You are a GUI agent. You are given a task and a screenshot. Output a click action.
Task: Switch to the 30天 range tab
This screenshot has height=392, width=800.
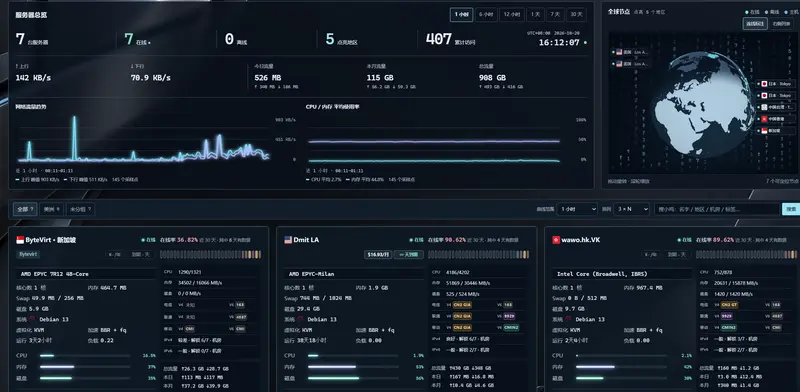coord(576,15)
